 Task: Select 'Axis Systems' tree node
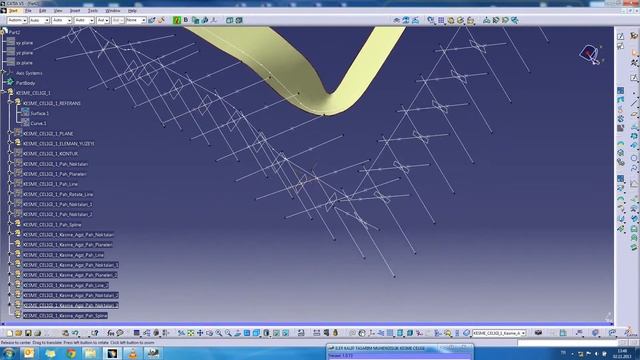pos(29,73)
